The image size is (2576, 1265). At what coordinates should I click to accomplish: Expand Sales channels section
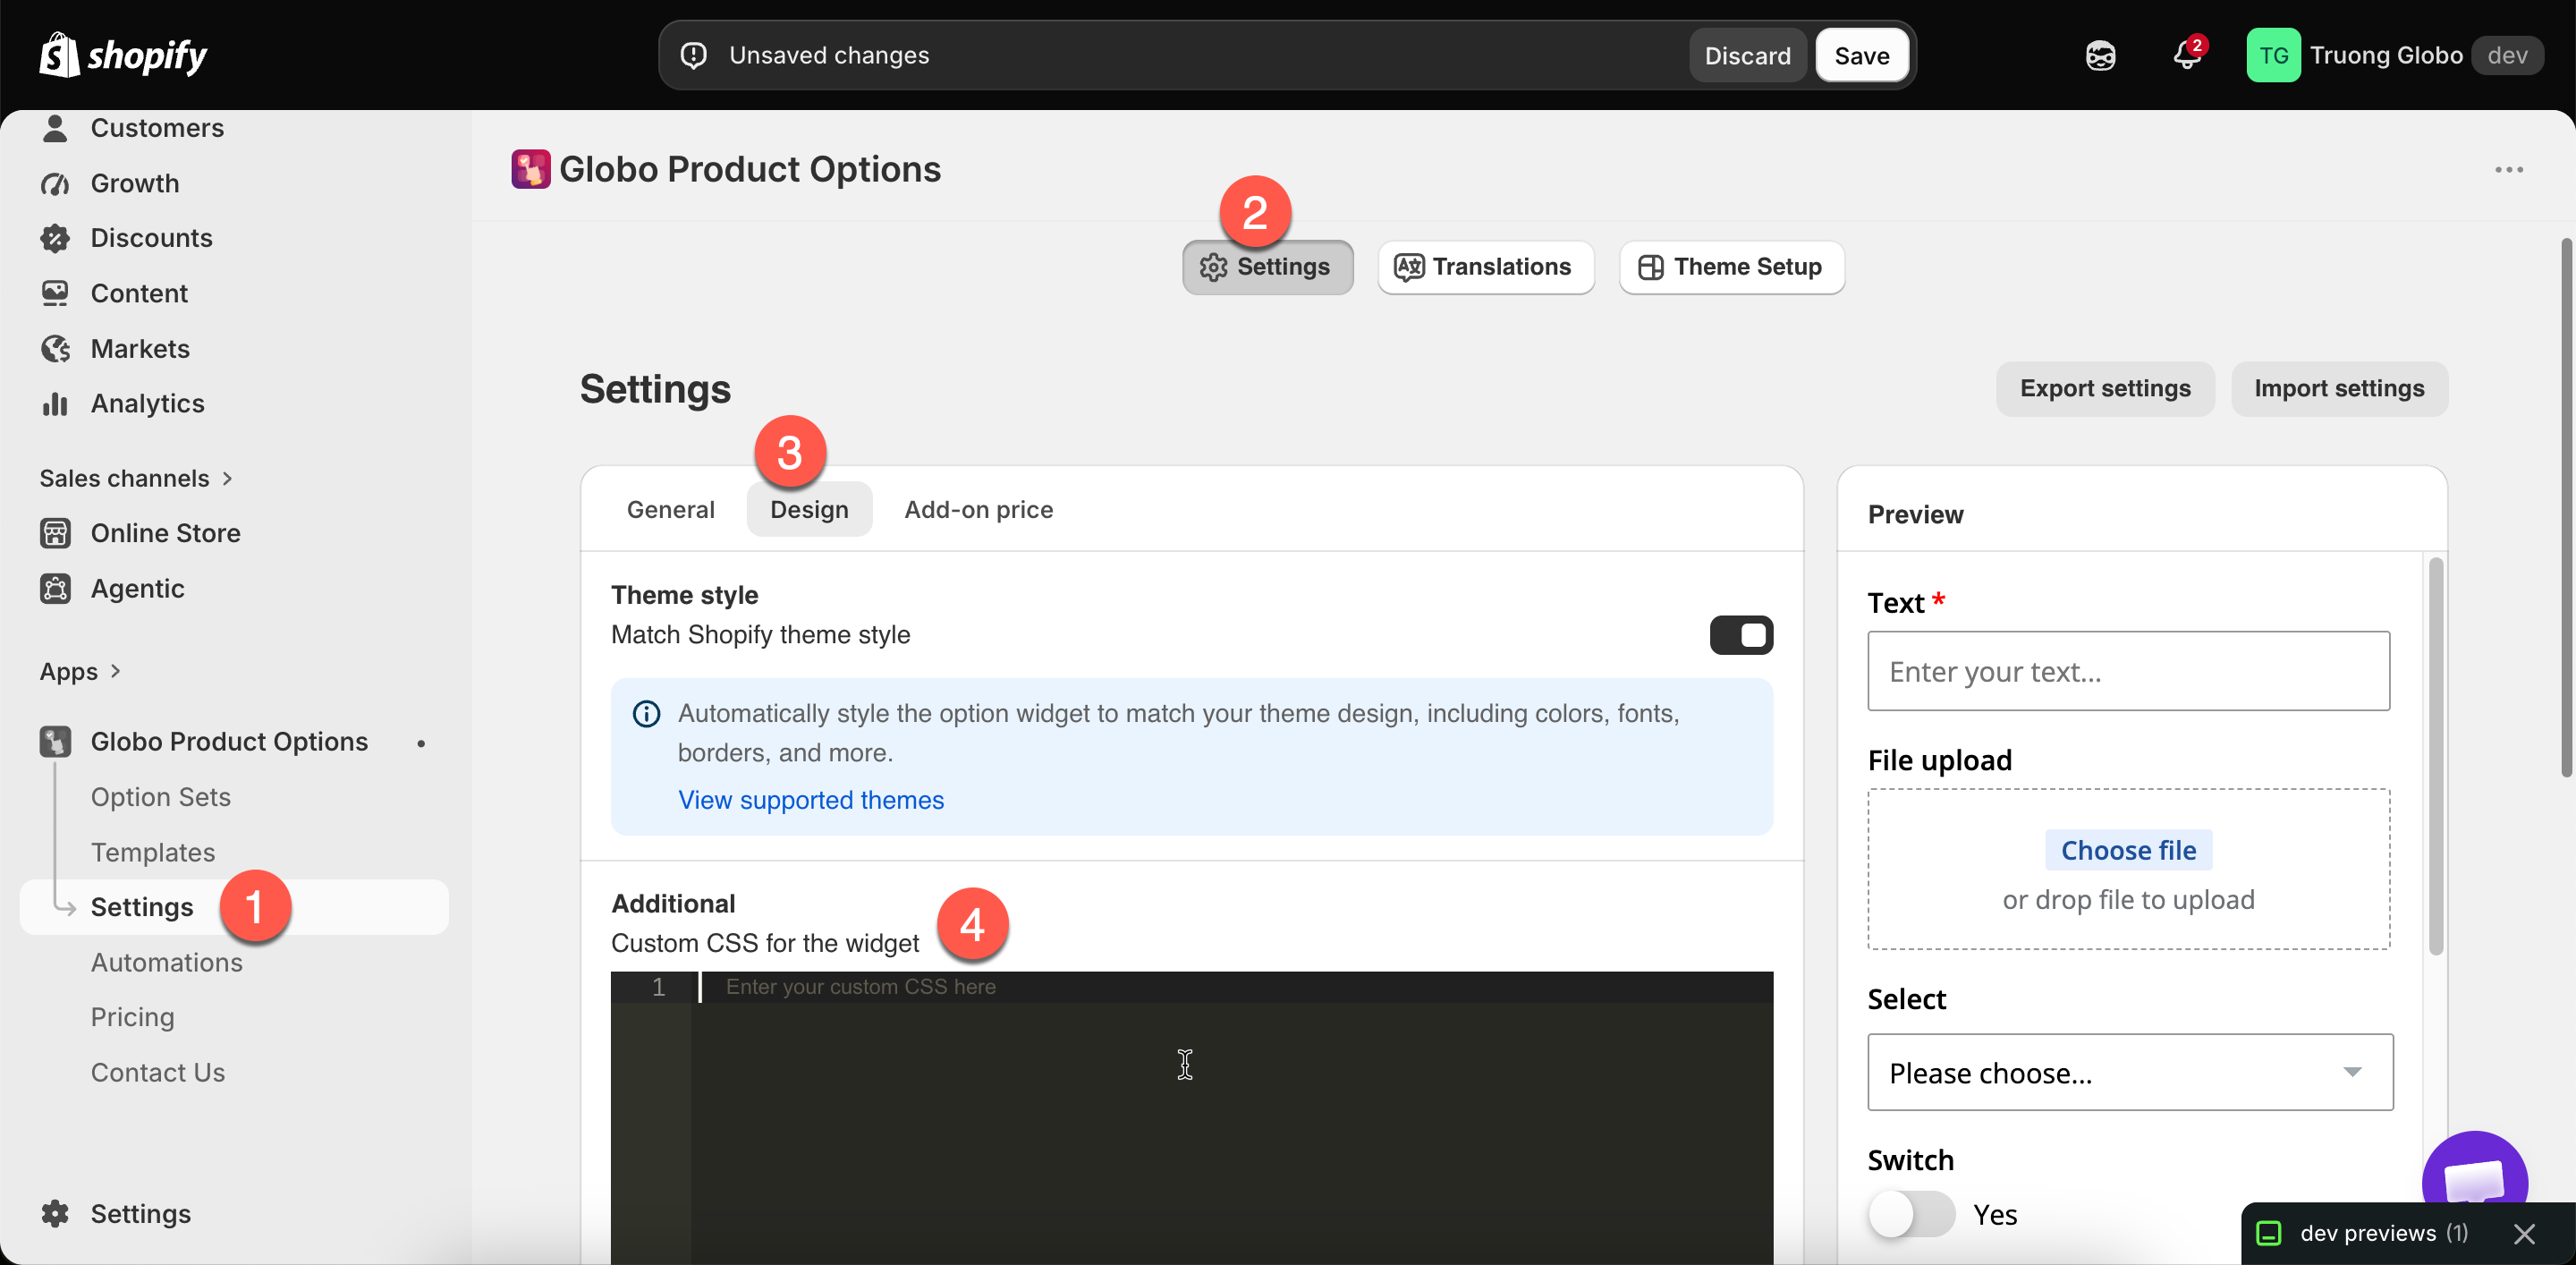(136, 478)
